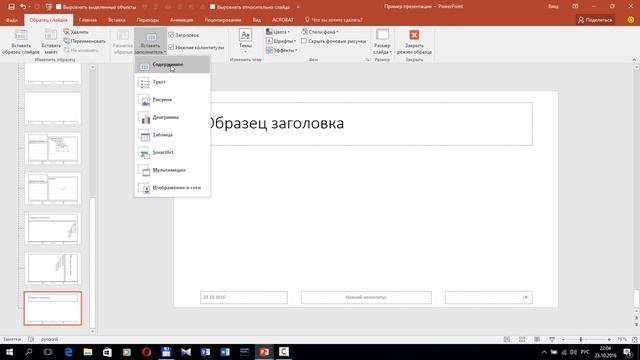This screenshot has height=360, width=640.
Task: Click the 'Образец заголовка' title placeholder
Action: coord(367,124)
